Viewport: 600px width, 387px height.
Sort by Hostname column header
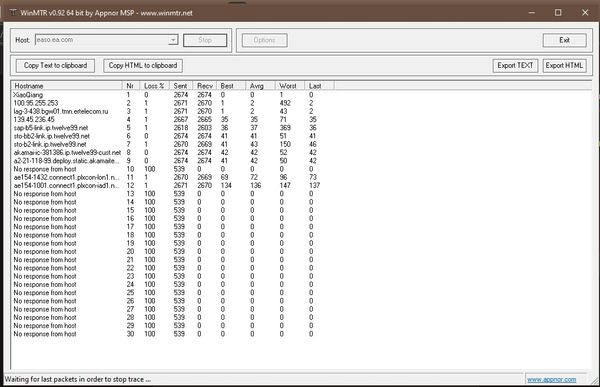tap(66, 86)
